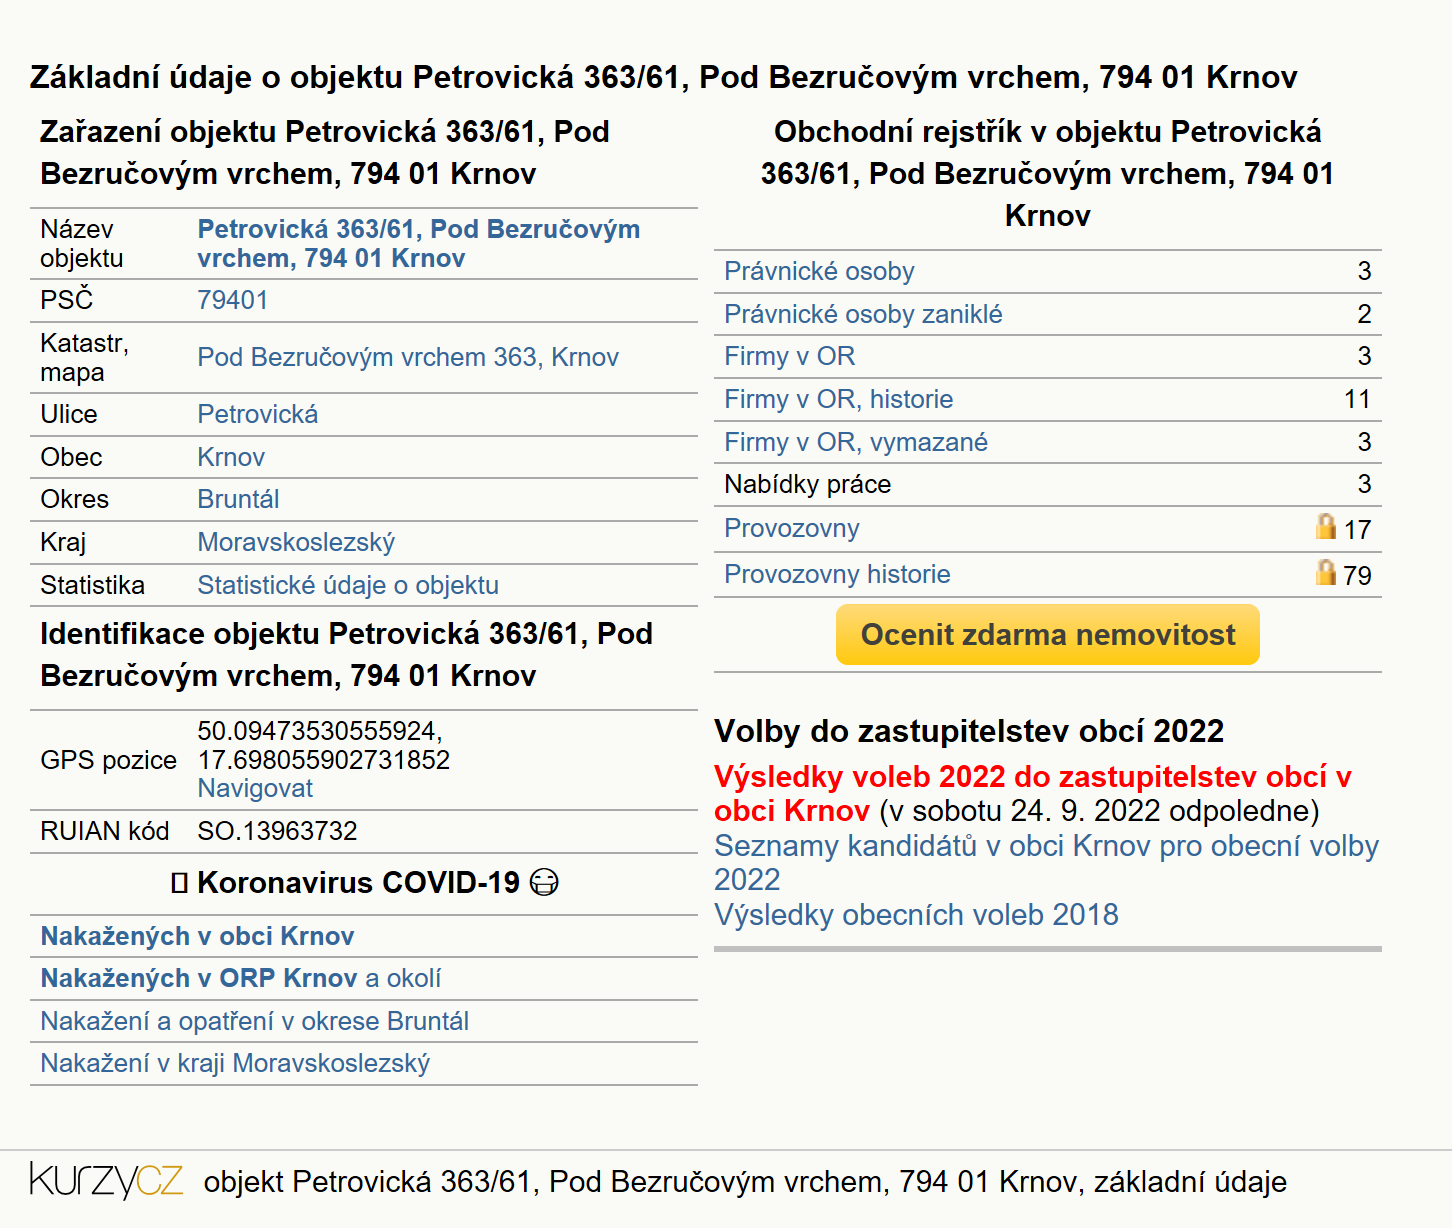This screenshot has width=1452, height=1228.
Task: Open 'Statistické údaje o objektu' link
Action: click(348, 585)
